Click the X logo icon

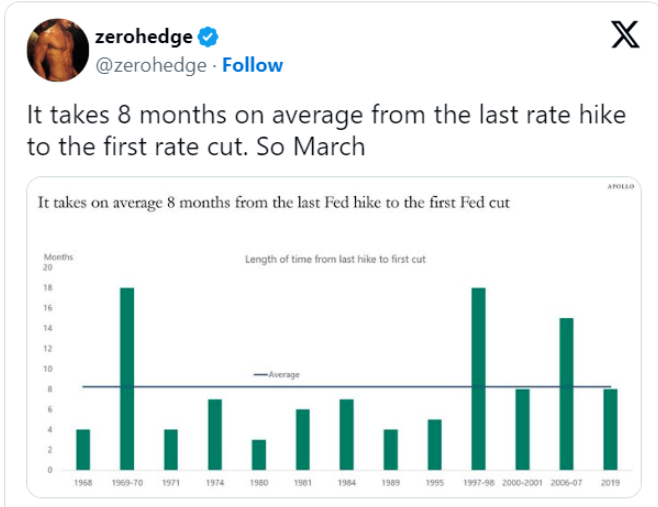click(x=624, y=37)
